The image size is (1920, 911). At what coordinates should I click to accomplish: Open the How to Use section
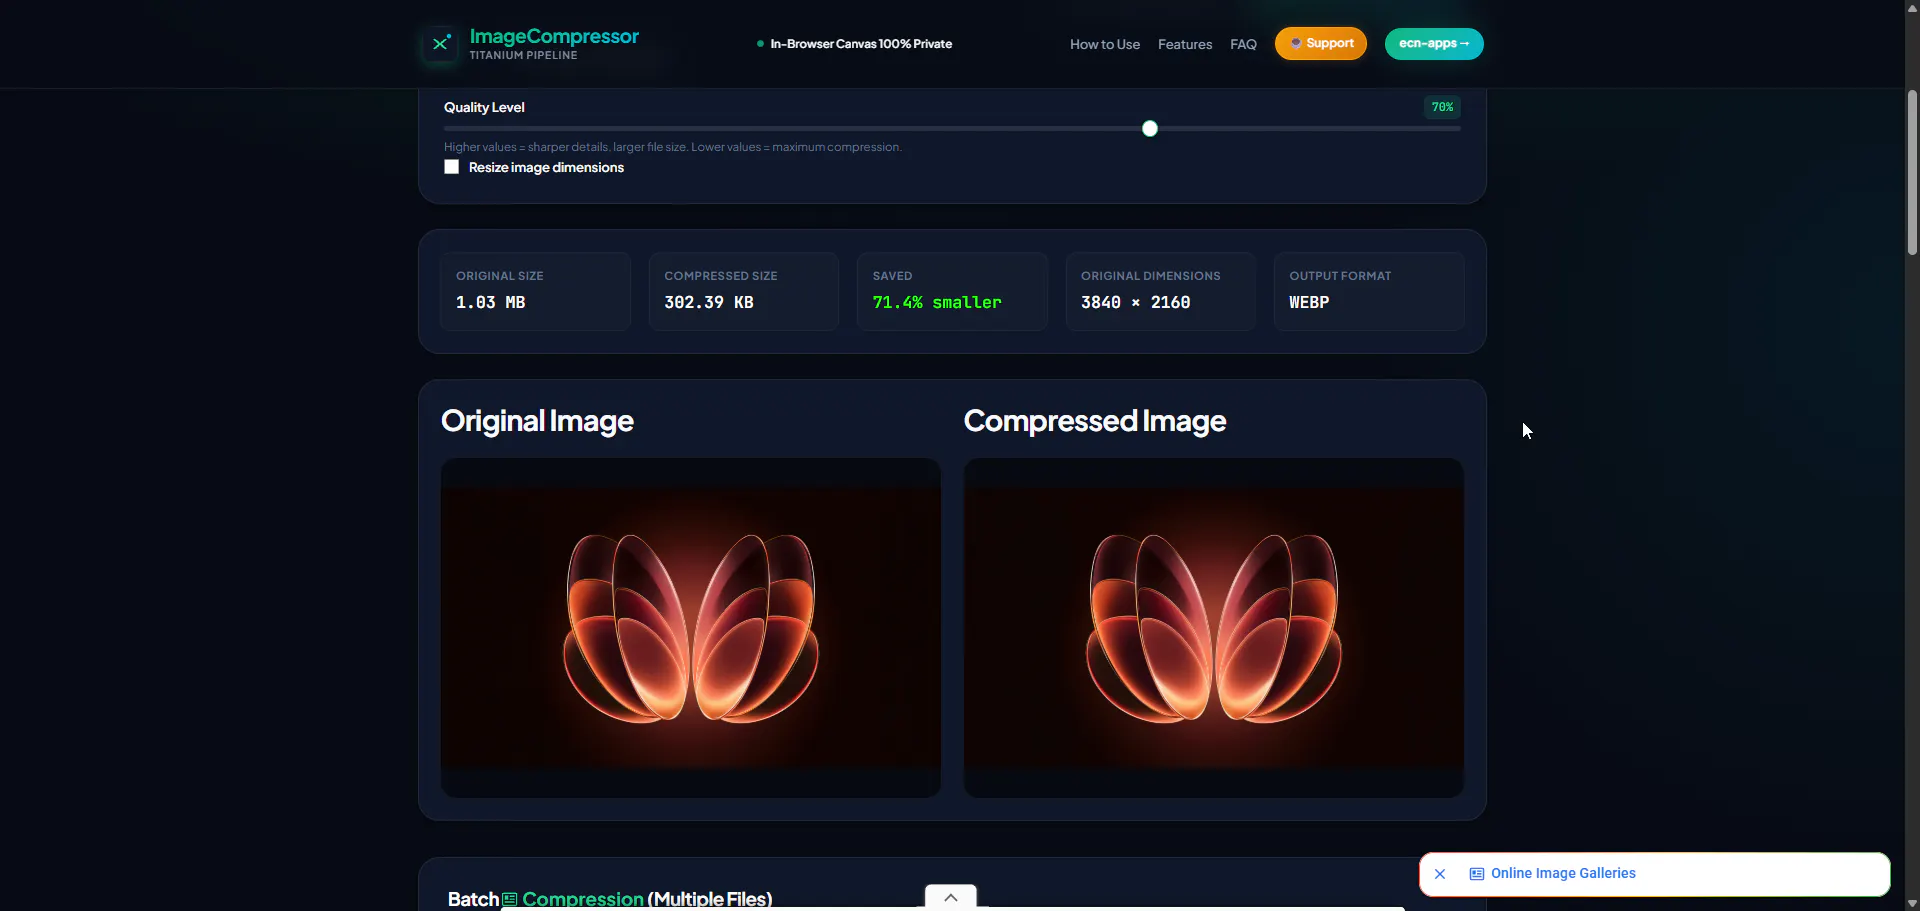[1105, 44]
